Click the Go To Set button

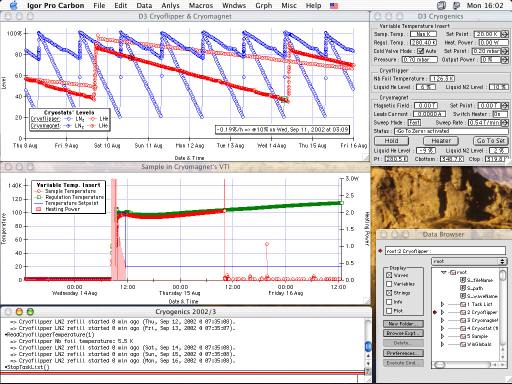pos(491,141)
